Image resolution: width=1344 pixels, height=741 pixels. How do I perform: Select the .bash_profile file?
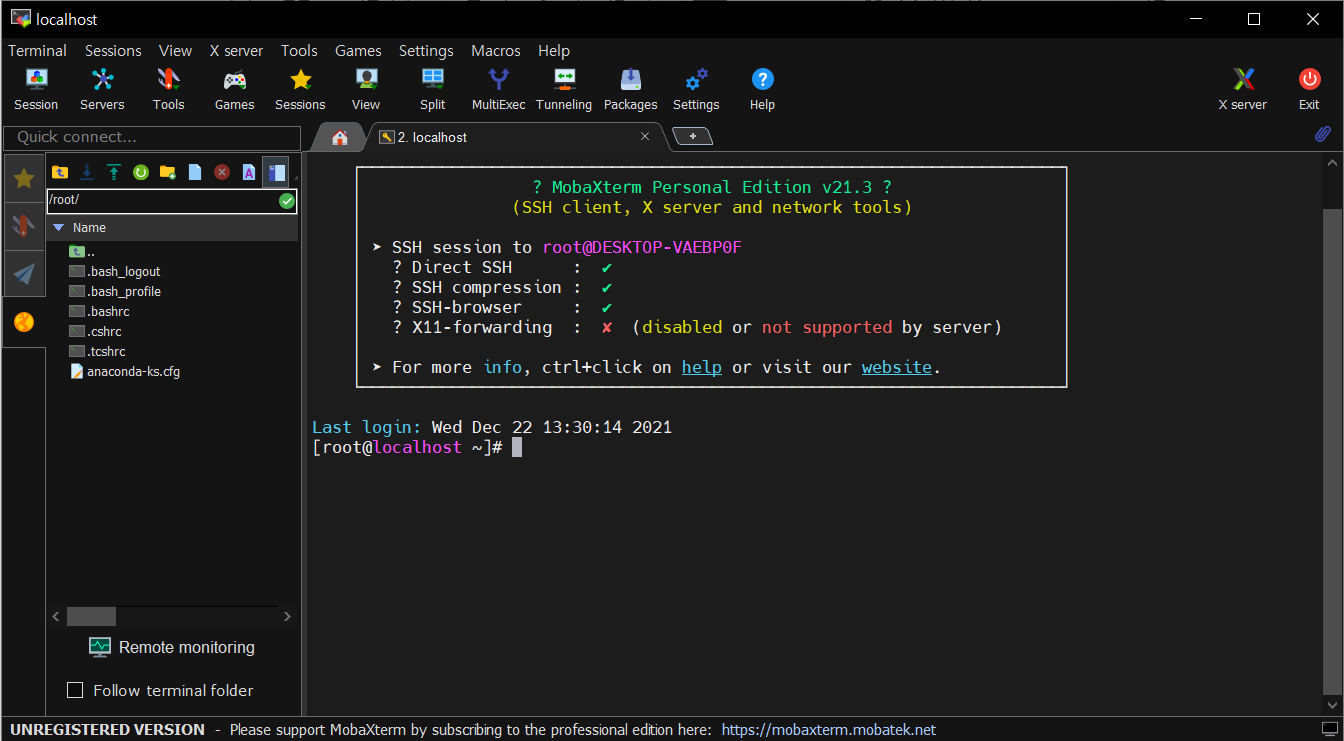click(x=115, y=291)
